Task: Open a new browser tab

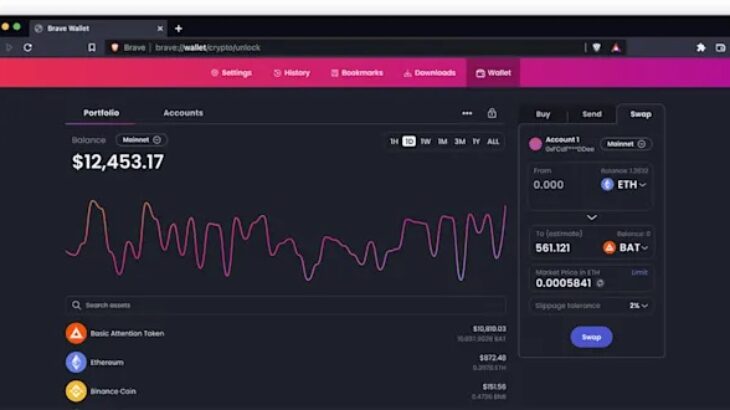Action: (178, 28)
